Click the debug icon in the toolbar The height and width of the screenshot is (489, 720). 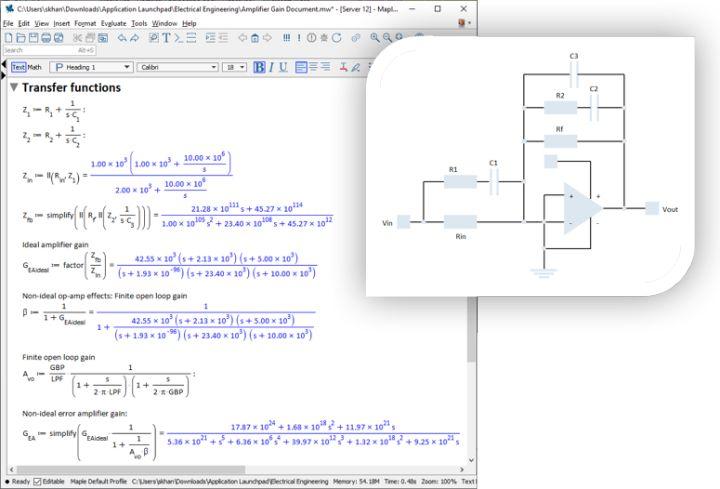click(324, 38)
